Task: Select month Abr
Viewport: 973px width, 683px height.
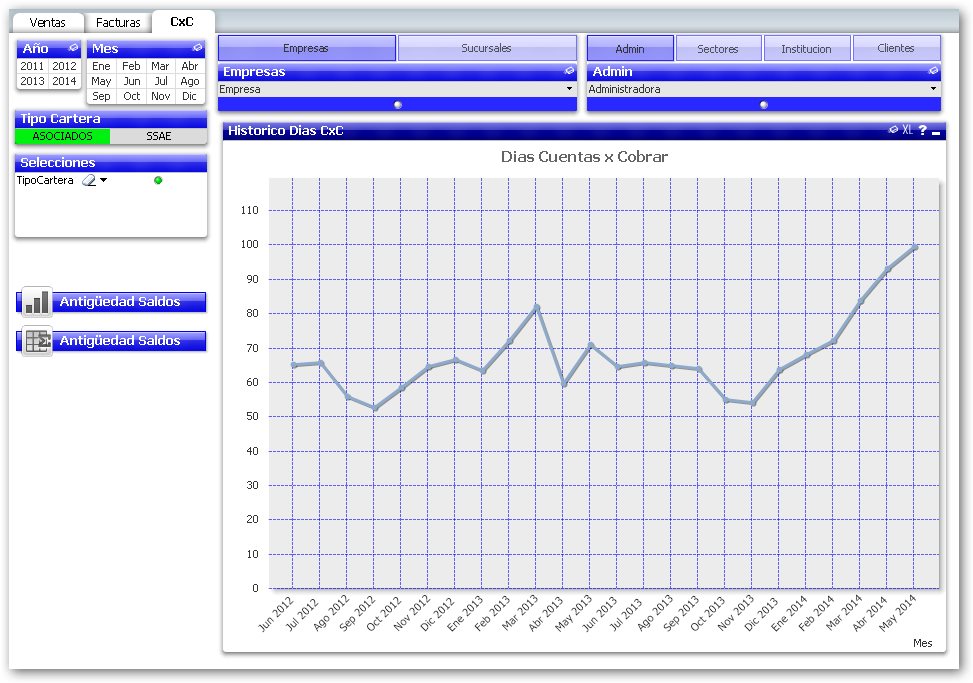Action: 189,66
